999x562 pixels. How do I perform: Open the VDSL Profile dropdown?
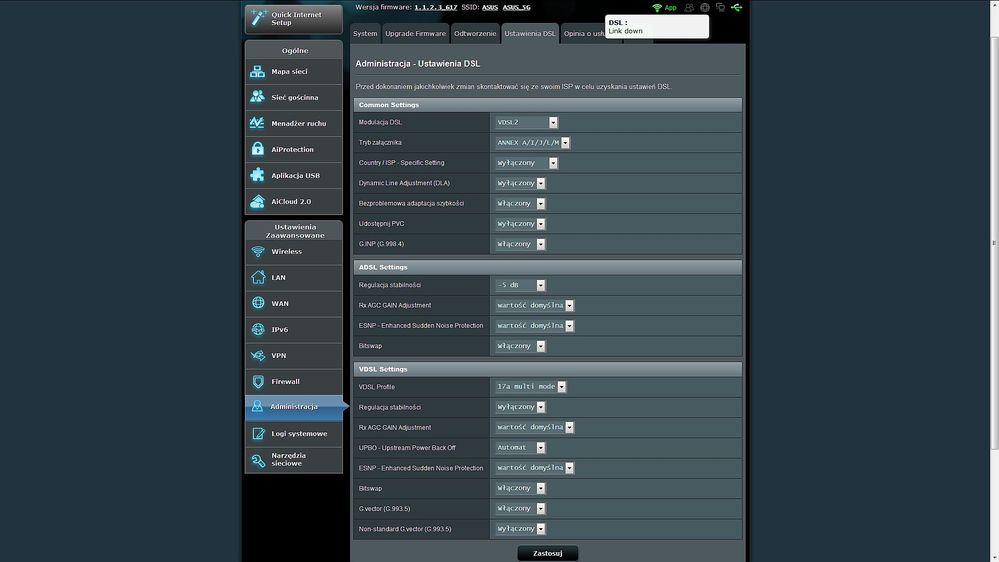531,387
